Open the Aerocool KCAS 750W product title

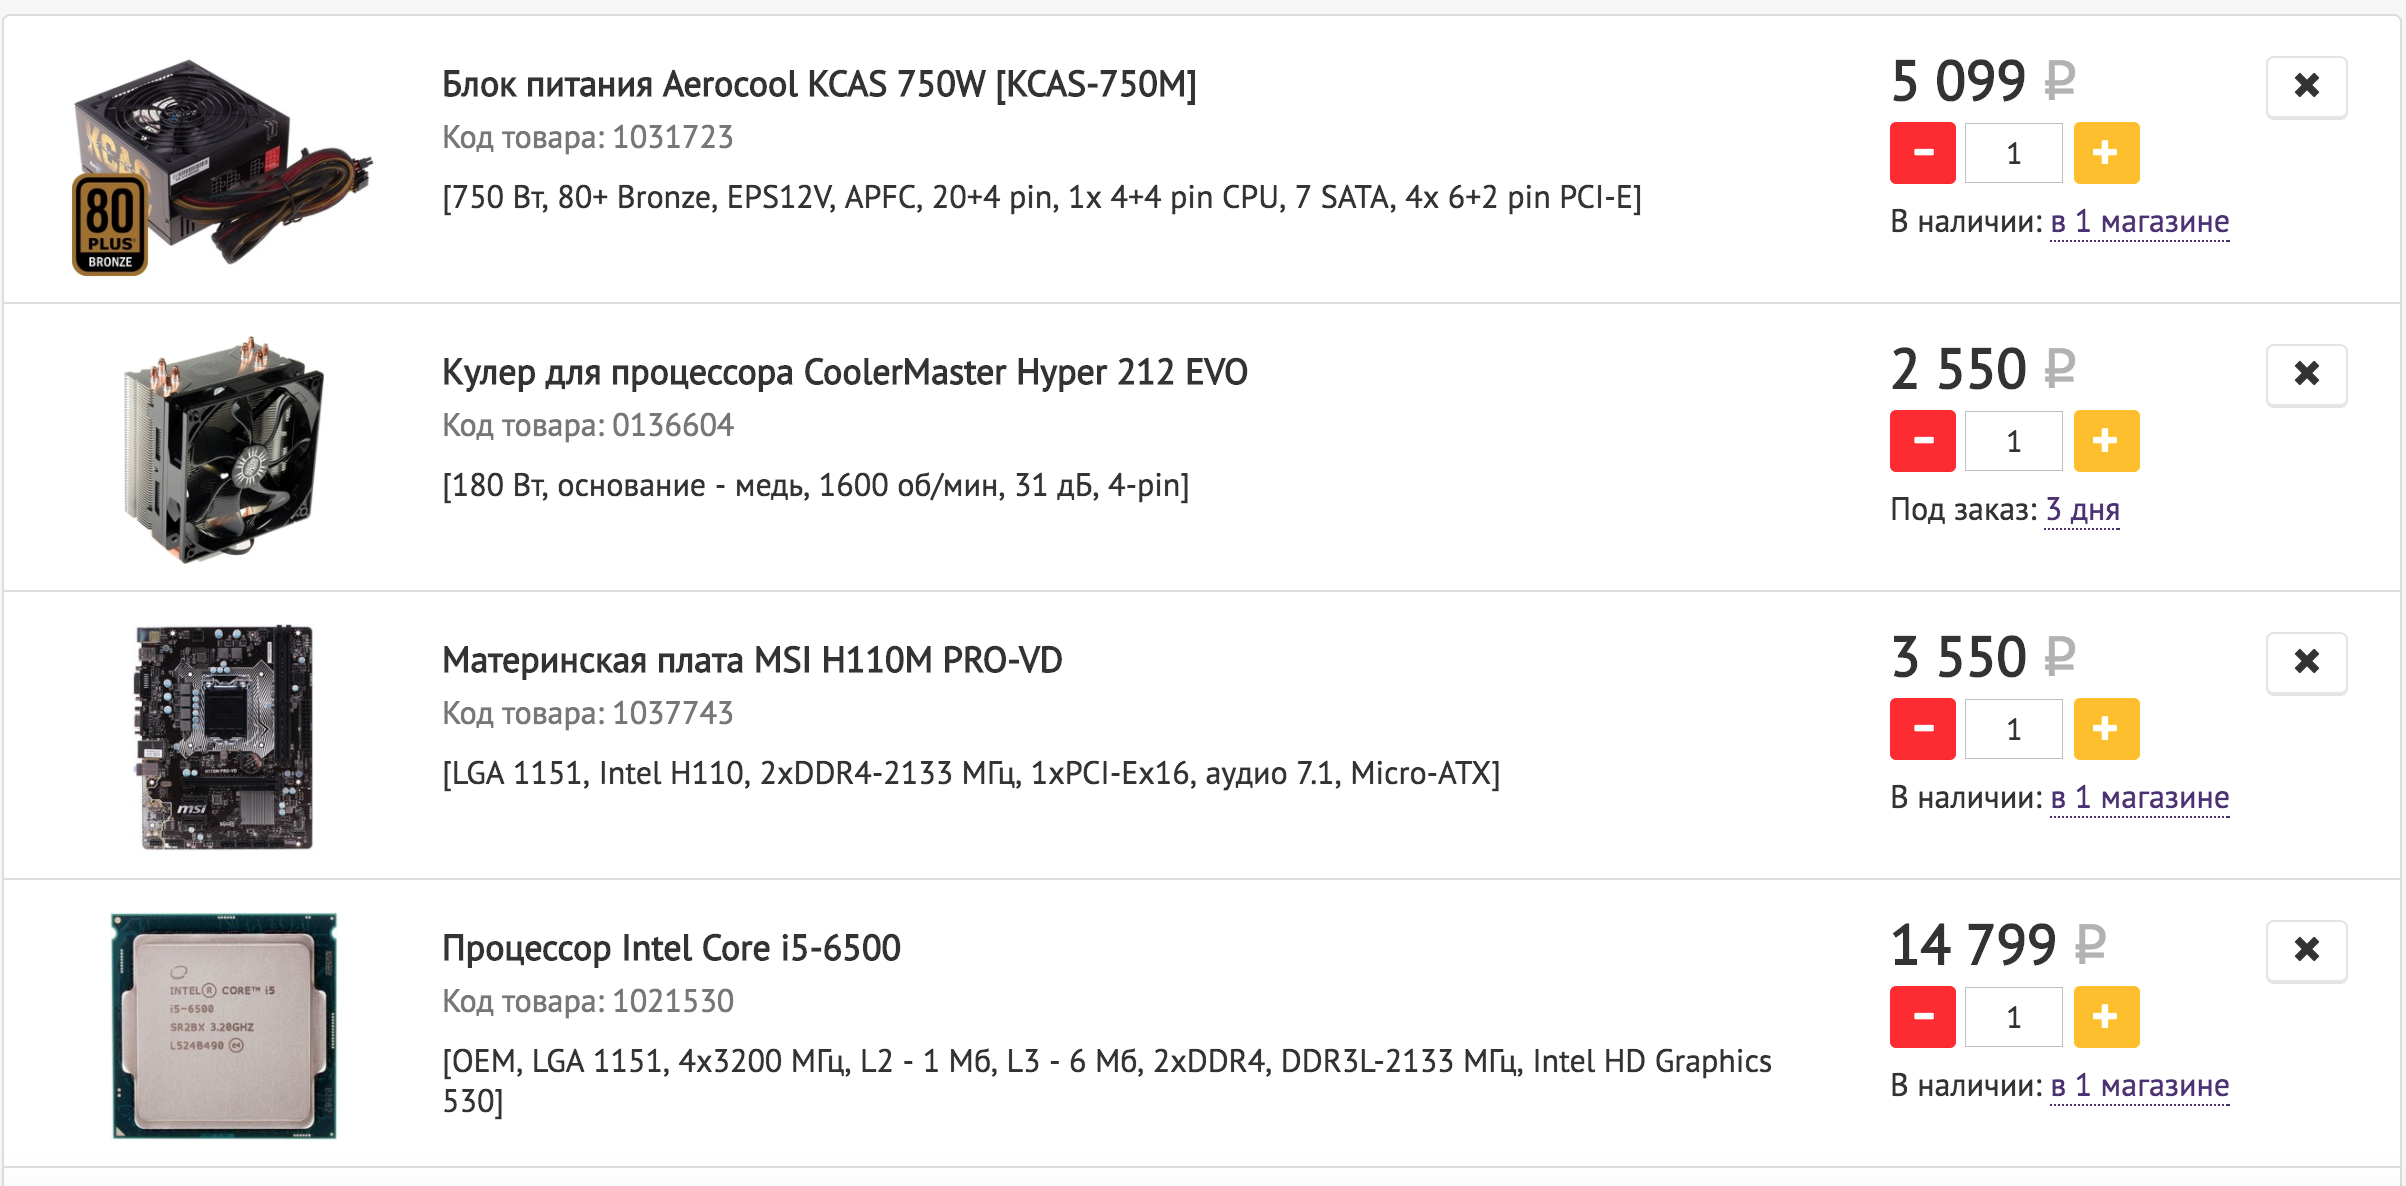click(x=818, y=85)
